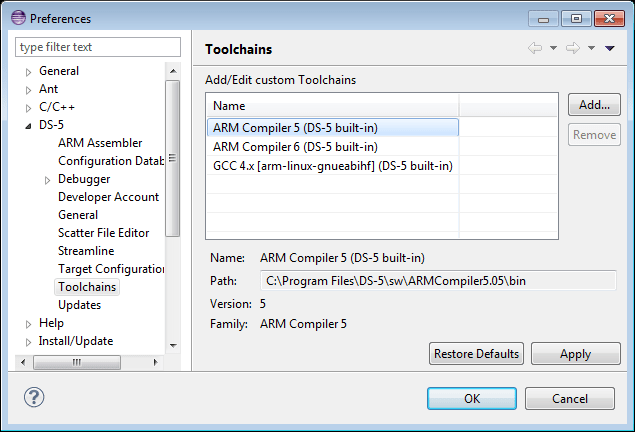Screen dimensions: 635x432
Task: Click the help question mark icon
Action: click(34, 397)
